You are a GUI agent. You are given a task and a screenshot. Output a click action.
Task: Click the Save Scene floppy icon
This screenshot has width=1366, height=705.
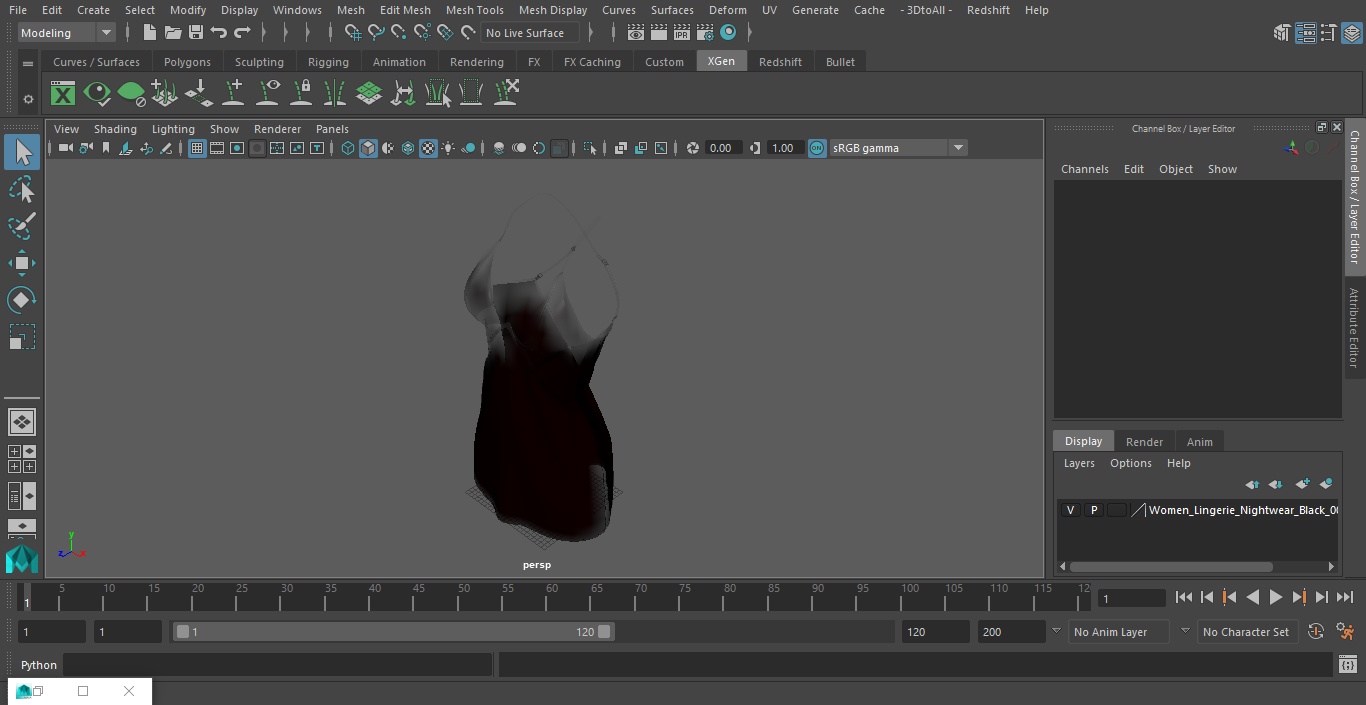pyautogui.click(x=196, y=33)
